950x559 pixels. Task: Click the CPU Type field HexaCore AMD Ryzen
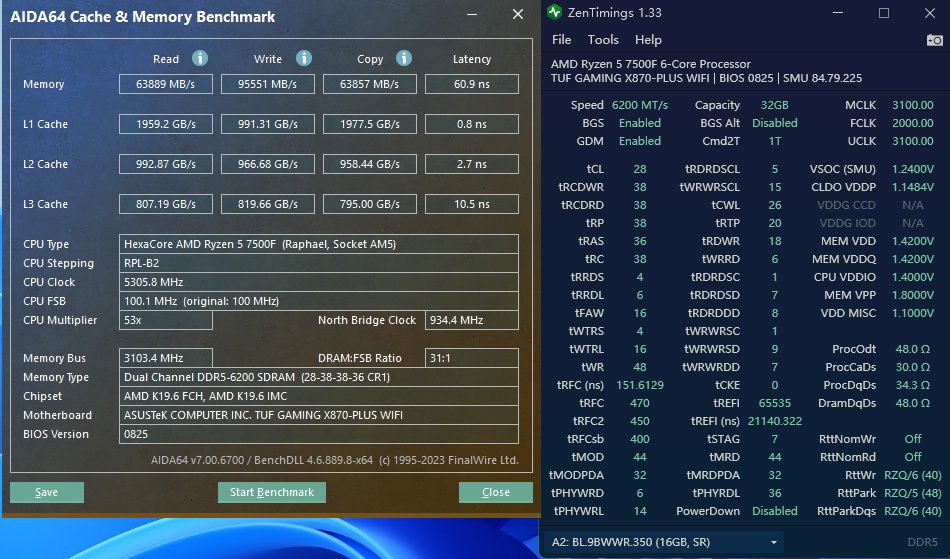319,244
